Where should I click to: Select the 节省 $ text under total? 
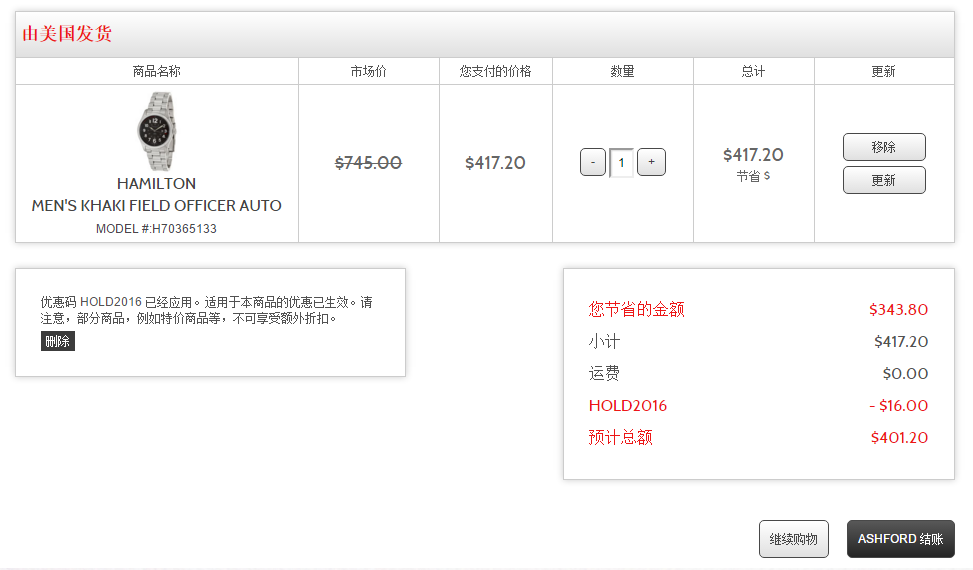point(753,176)
